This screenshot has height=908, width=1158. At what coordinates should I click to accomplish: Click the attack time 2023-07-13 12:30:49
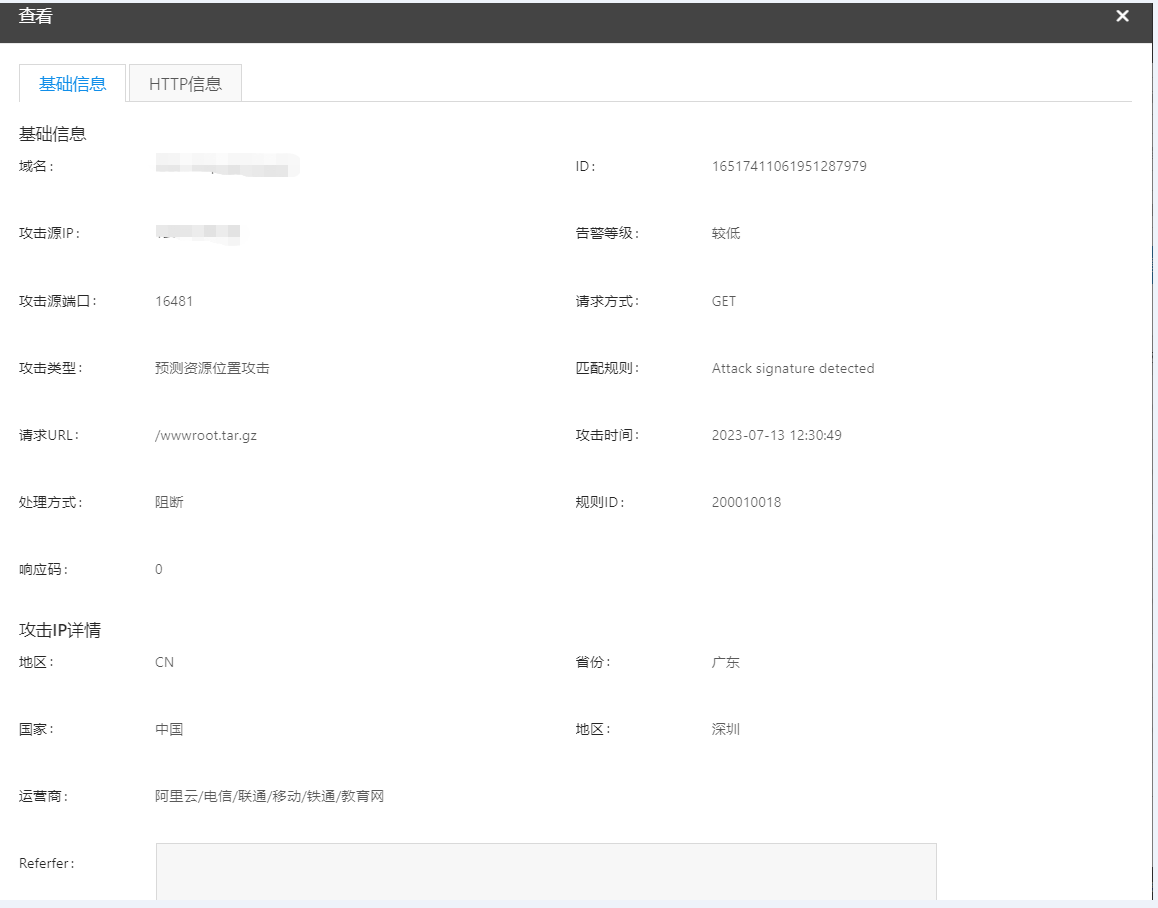[776, 436]
